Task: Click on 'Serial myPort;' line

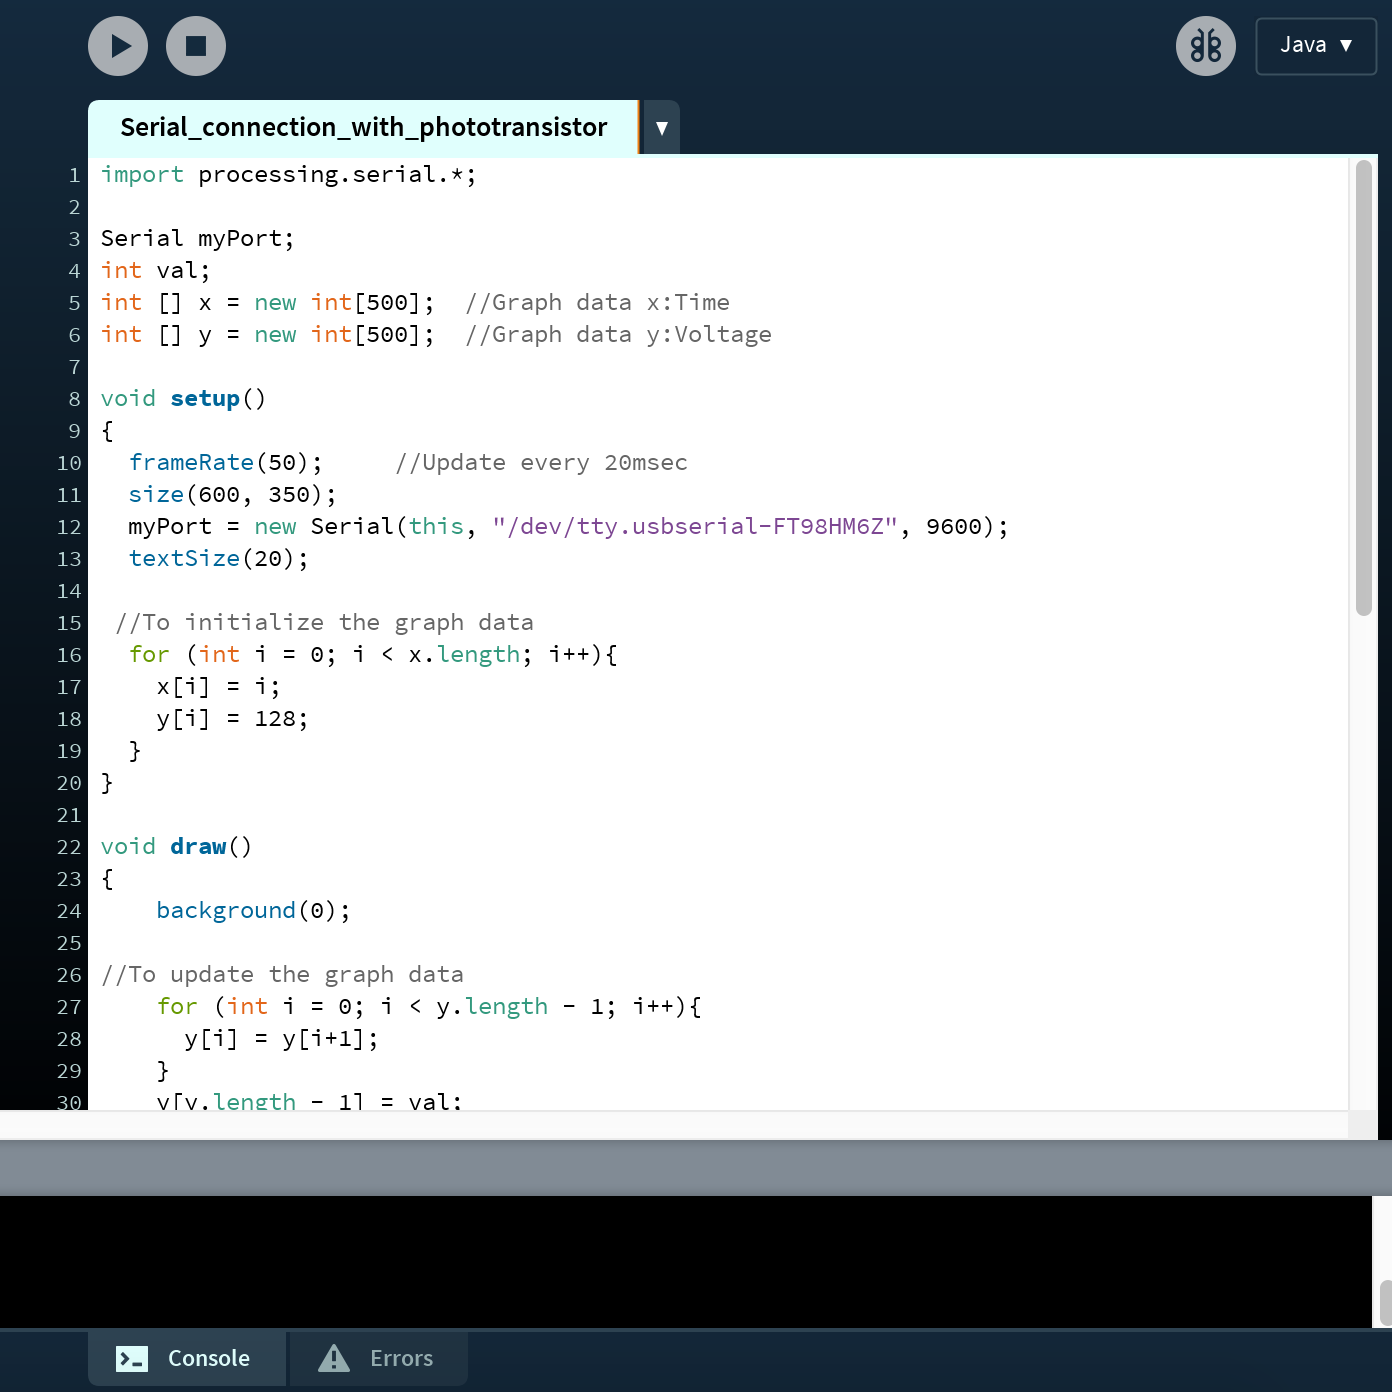Action: pos(197,239)
